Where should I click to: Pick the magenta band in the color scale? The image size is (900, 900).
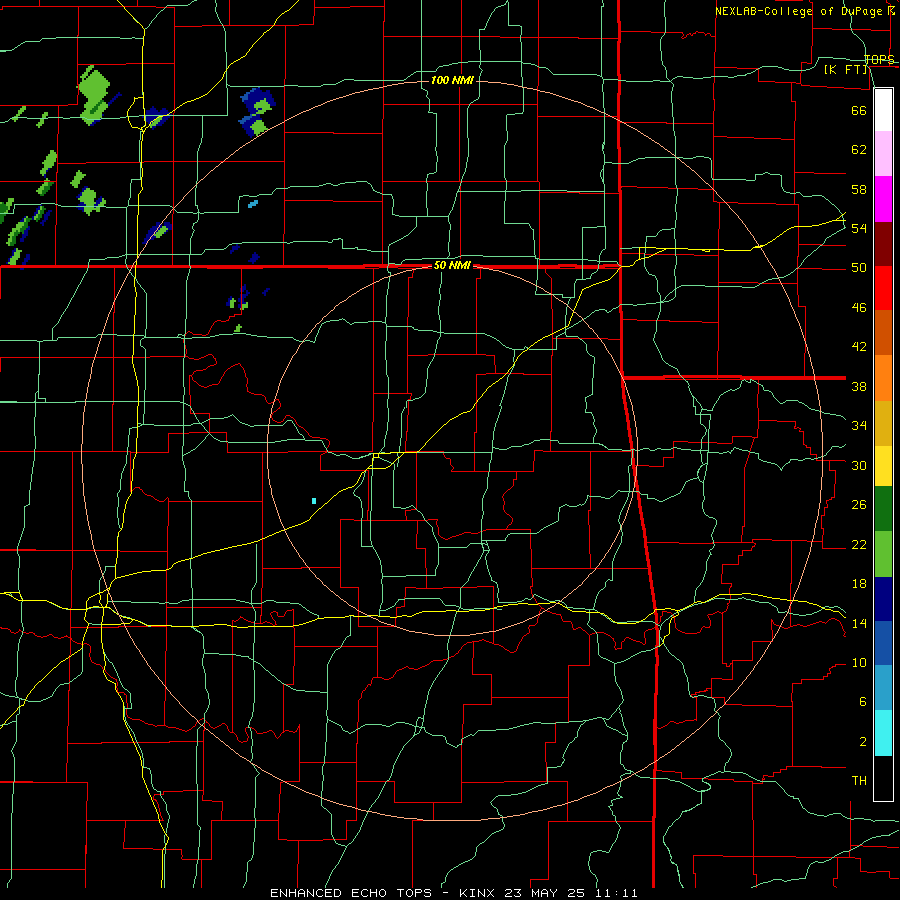[x=883, y=199]
